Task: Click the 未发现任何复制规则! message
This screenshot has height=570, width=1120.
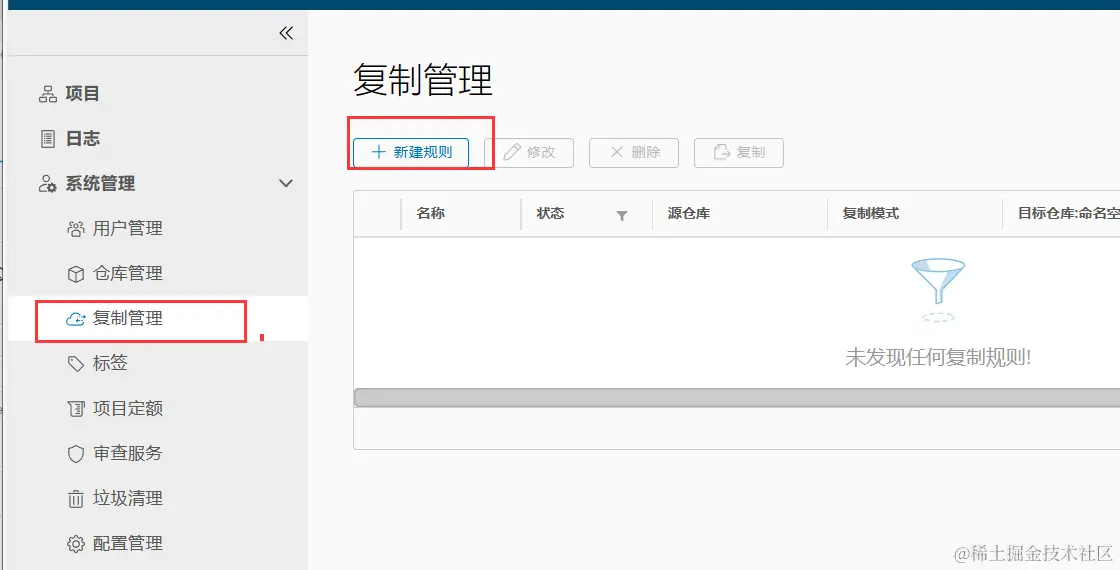Action: (938, 357)
